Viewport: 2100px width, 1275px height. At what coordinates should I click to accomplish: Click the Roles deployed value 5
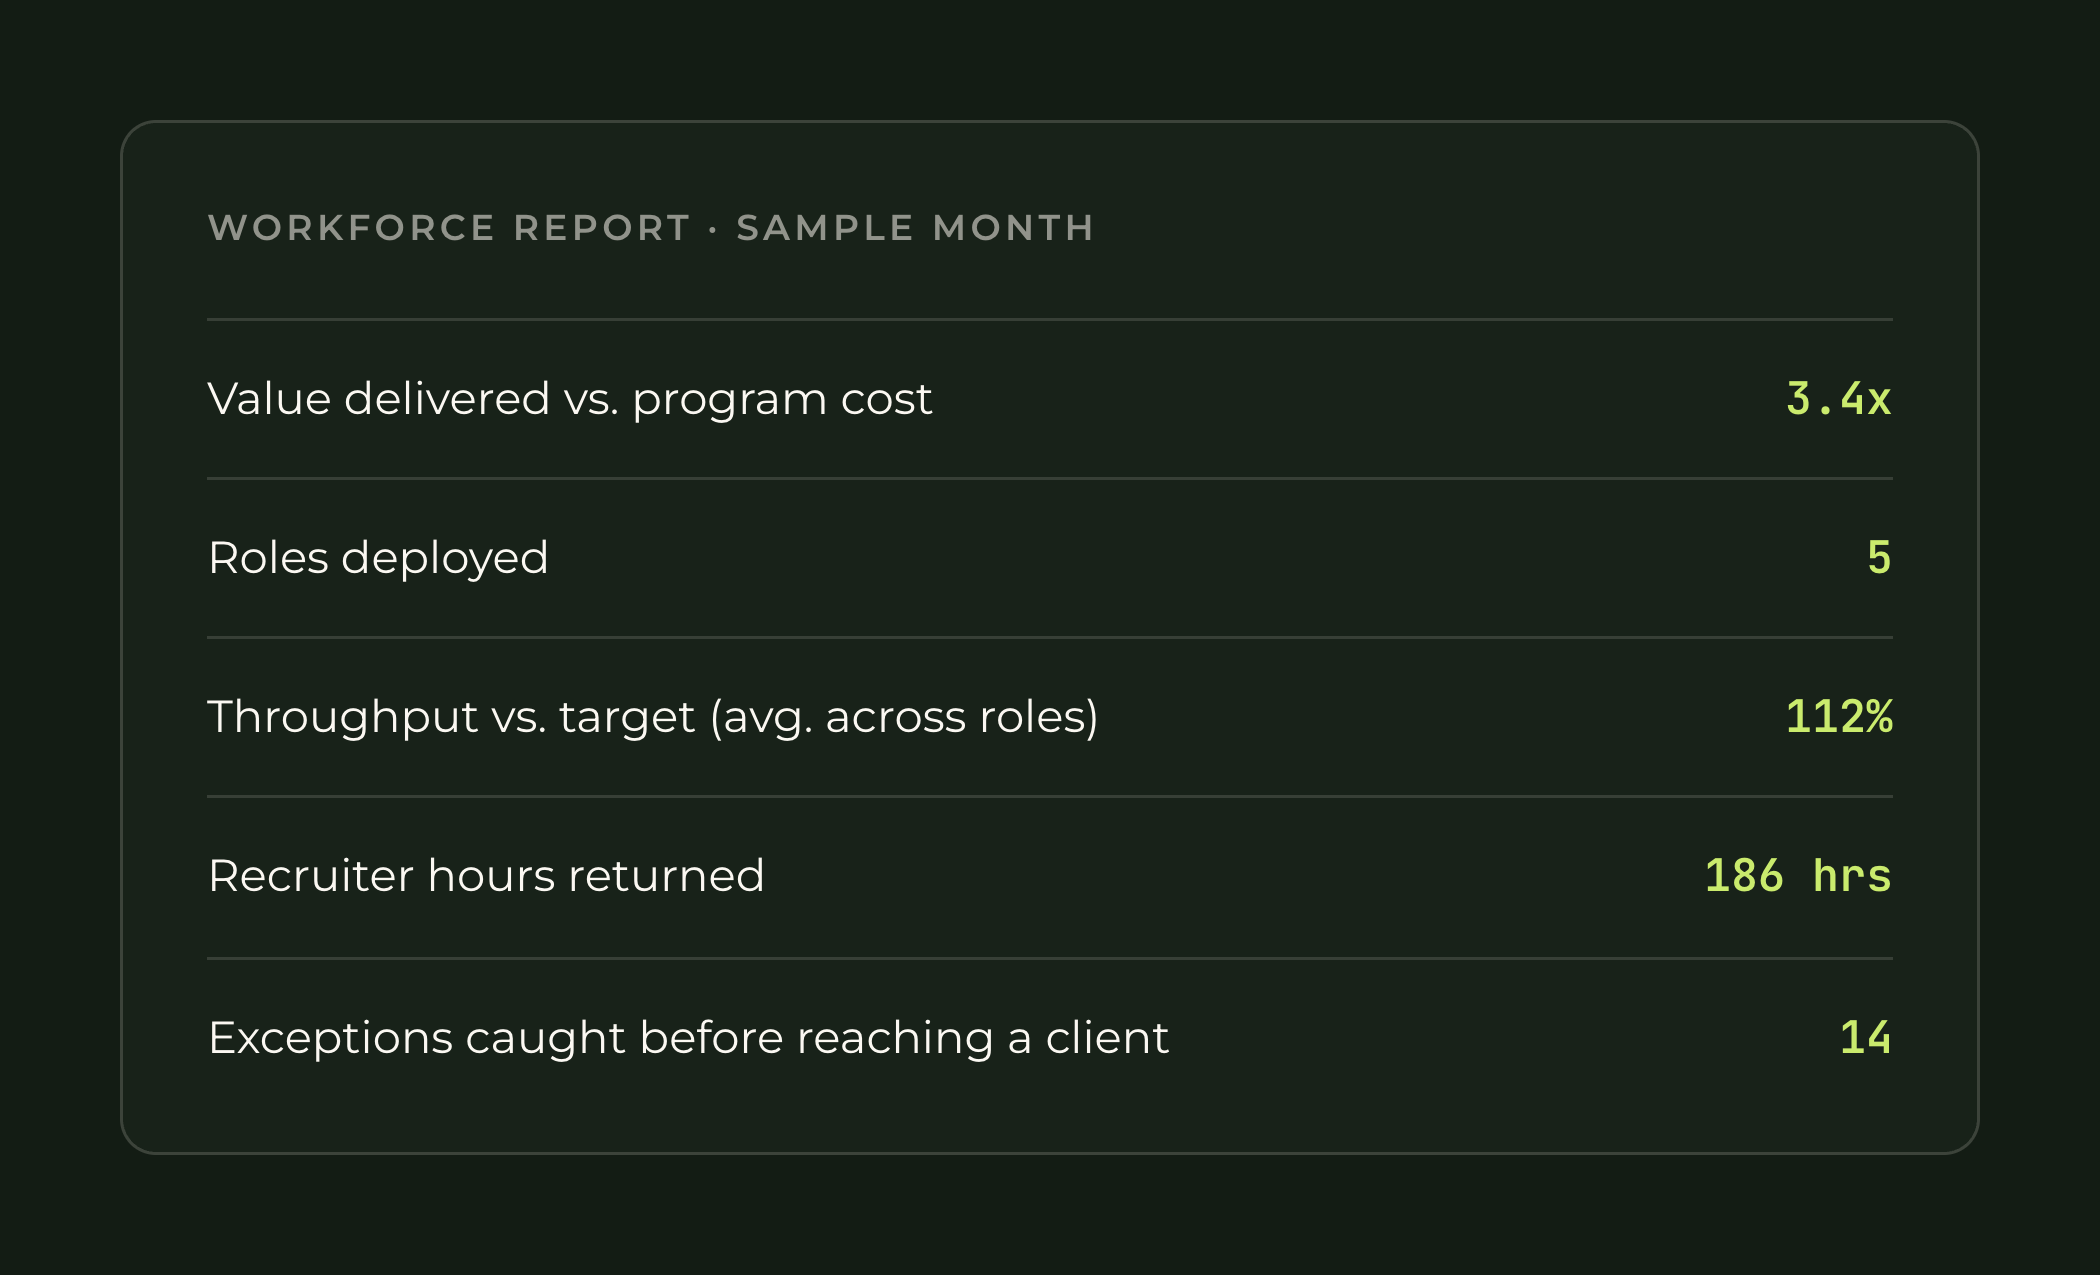pyautogui.click(x=1879, y=557)
